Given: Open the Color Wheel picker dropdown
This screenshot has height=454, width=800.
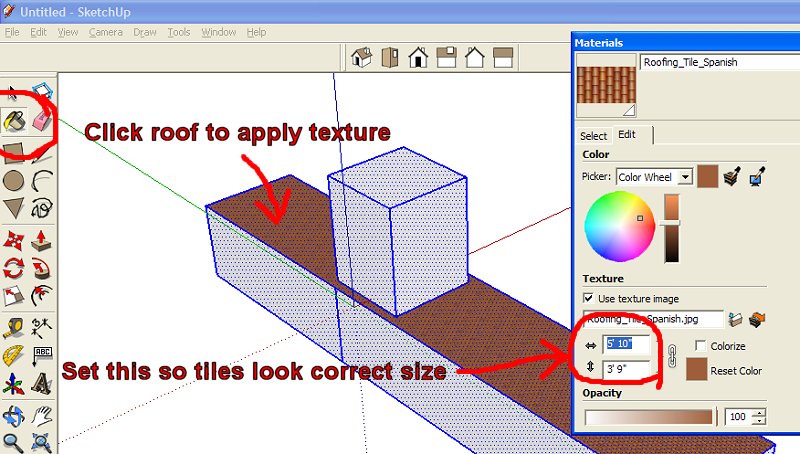Looking at the screenshot, I should tap(685, 177).
